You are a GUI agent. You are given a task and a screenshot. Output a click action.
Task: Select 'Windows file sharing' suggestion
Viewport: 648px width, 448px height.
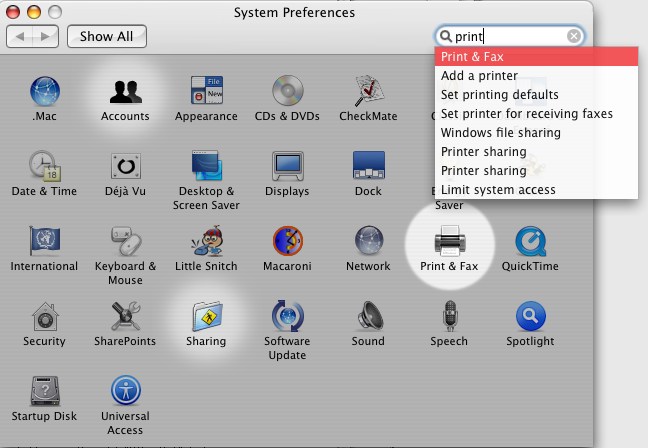(x=536, y=133)
